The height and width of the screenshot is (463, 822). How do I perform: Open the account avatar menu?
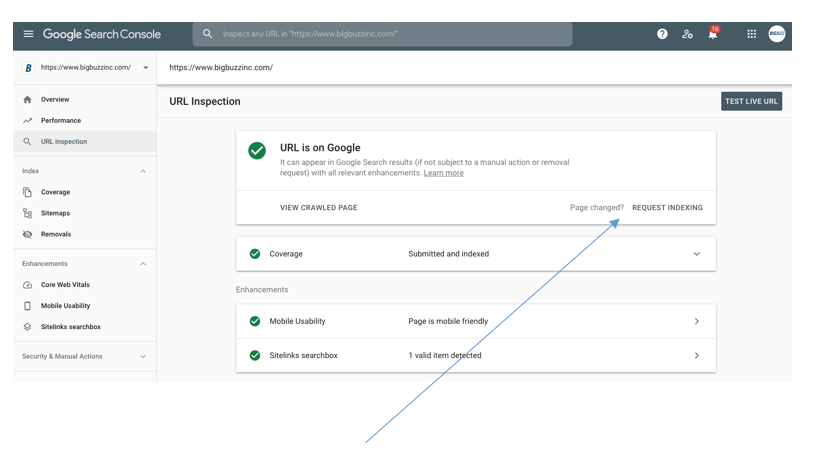[776, 34]
